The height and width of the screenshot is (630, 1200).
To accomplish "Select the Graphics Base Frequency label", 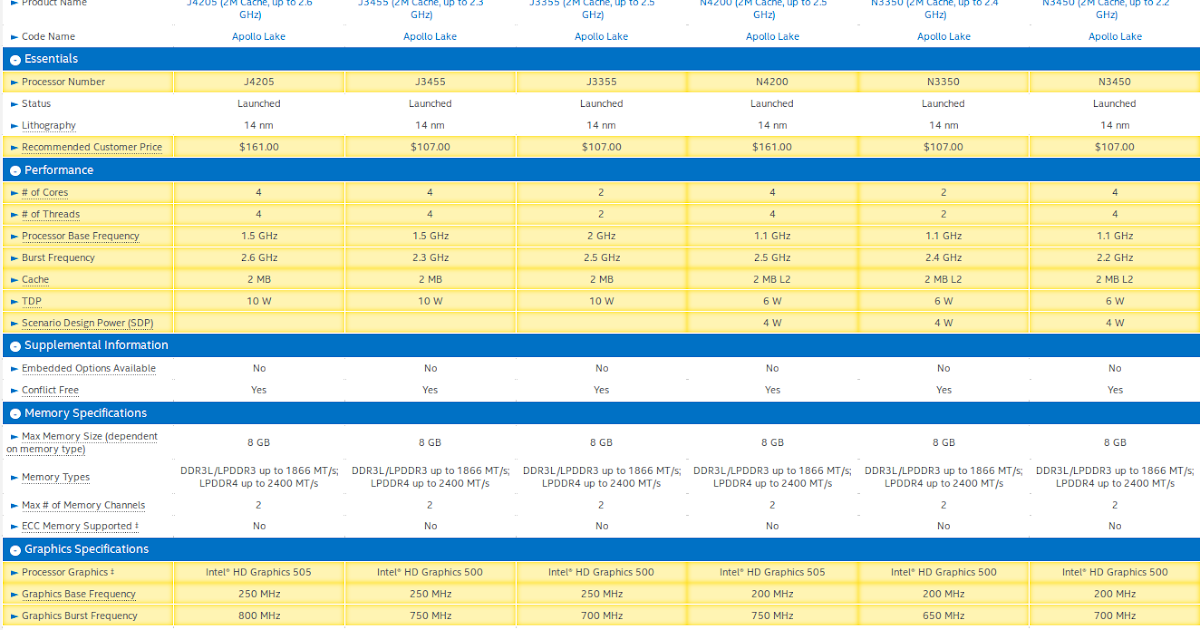I will [x=78, y=595].
